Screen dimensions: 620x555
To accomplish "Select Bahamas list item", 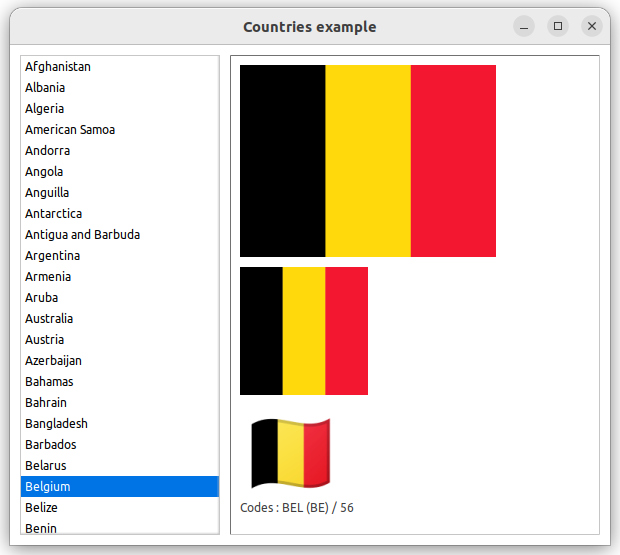I will tap(49, 382).
